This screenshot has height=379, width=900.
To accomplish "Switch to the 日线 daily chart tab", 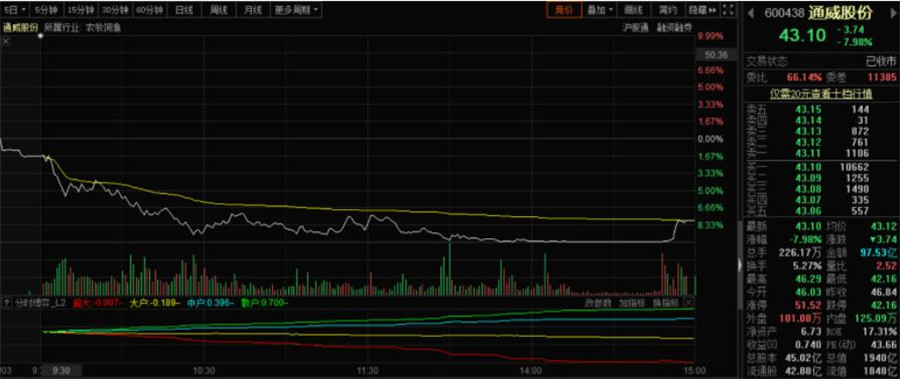I will 184,10.
